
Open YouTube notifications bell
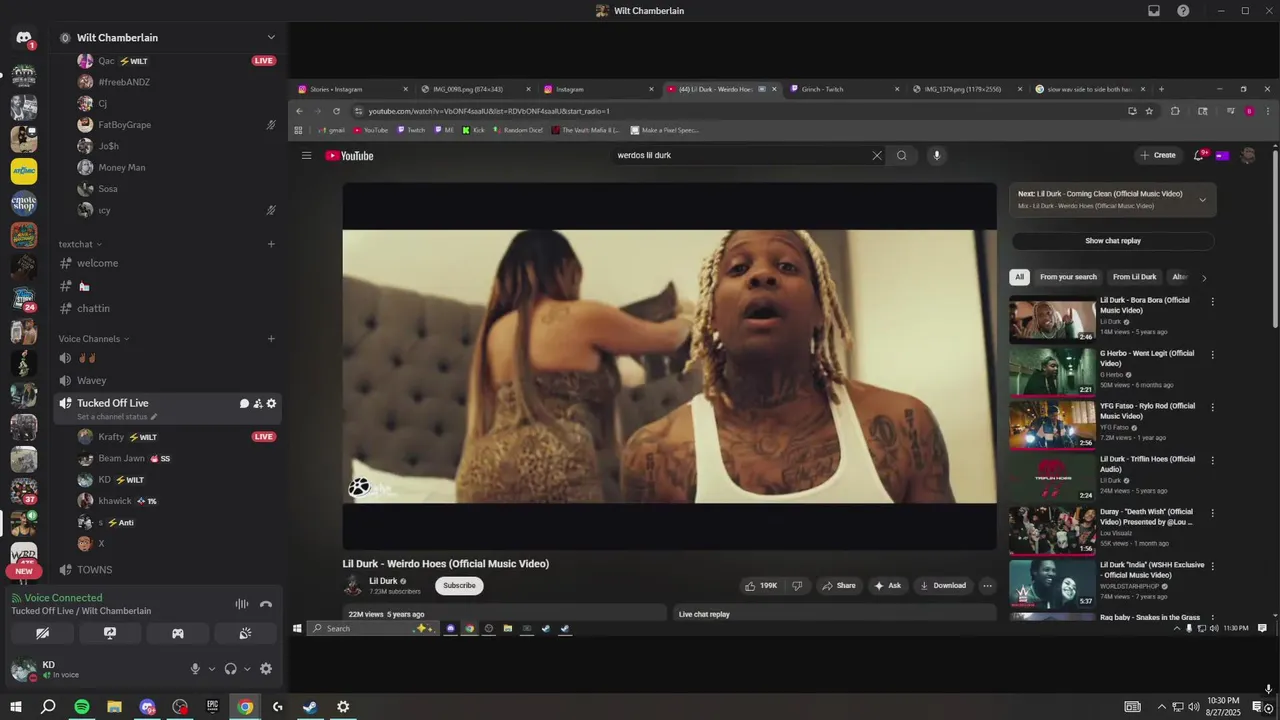click(1199, 155)
